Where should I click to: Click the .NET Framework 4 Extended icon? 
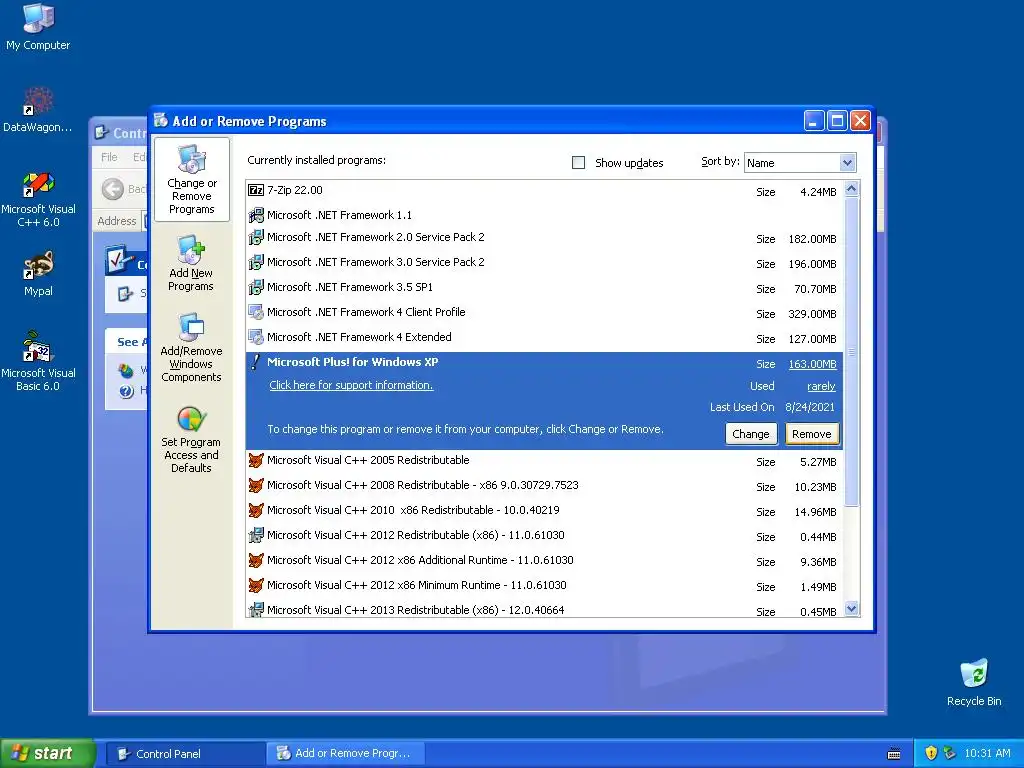256,337
